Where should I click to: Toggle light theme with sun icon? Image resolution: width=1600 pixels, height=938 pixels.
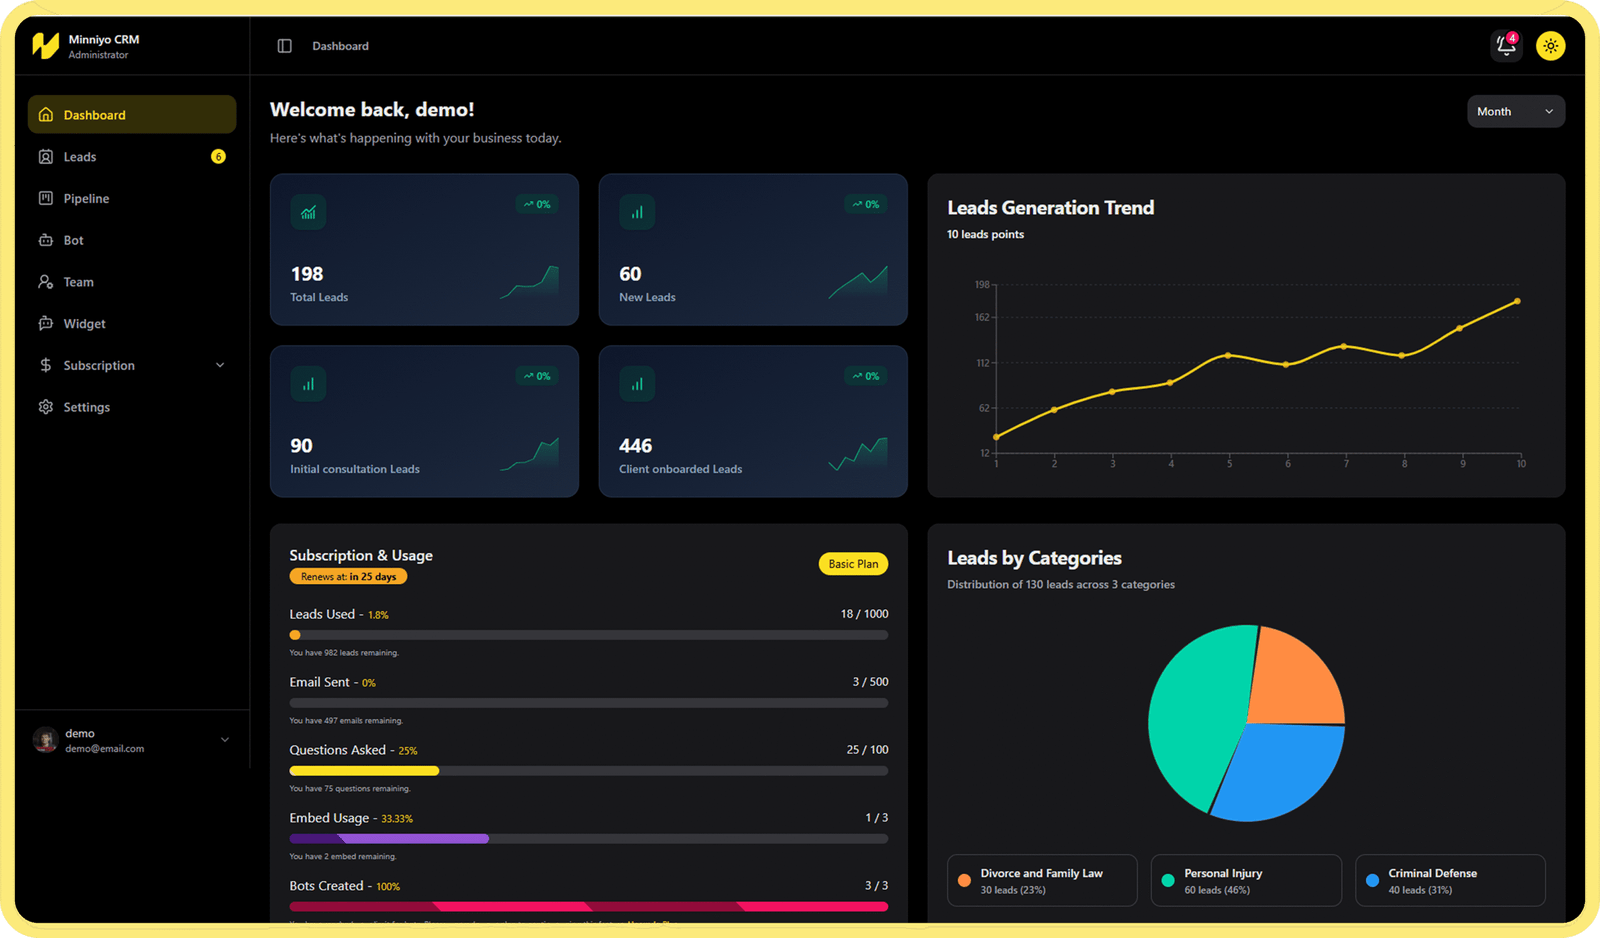1550,46
